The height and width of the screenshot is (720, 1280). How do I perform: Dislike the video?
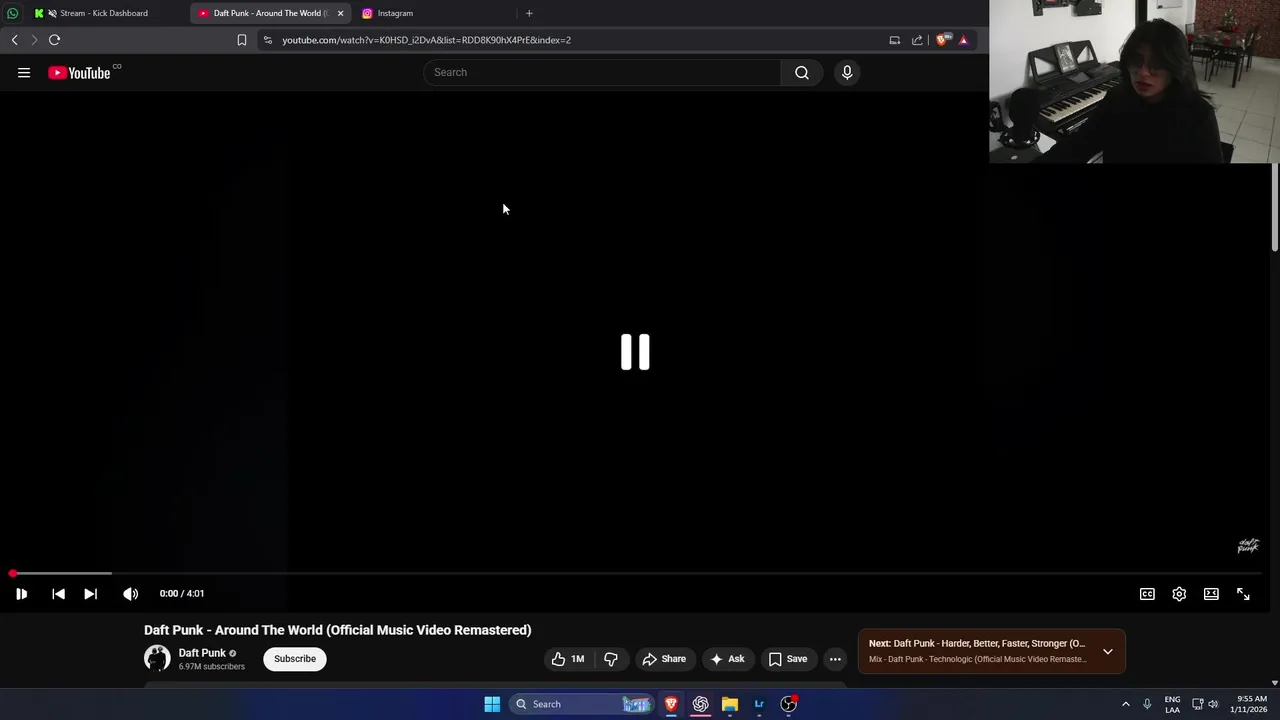610,659
